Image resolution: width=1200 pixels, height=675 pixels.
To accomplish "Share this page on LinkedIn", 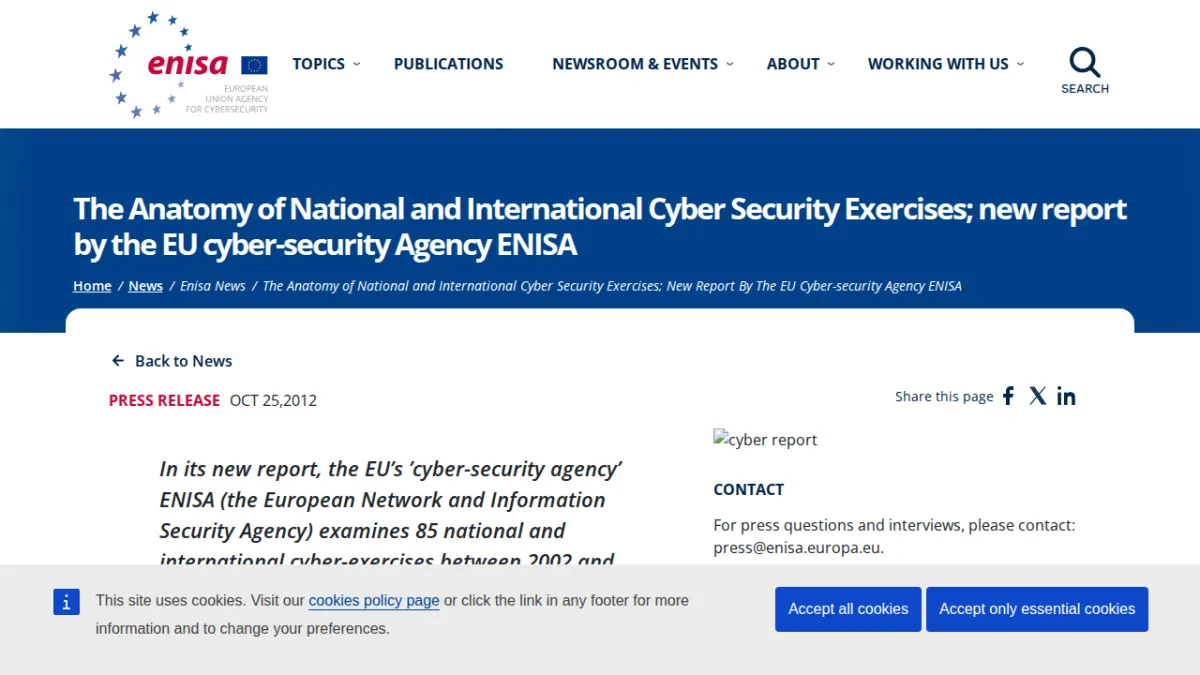I will 1067,396.
